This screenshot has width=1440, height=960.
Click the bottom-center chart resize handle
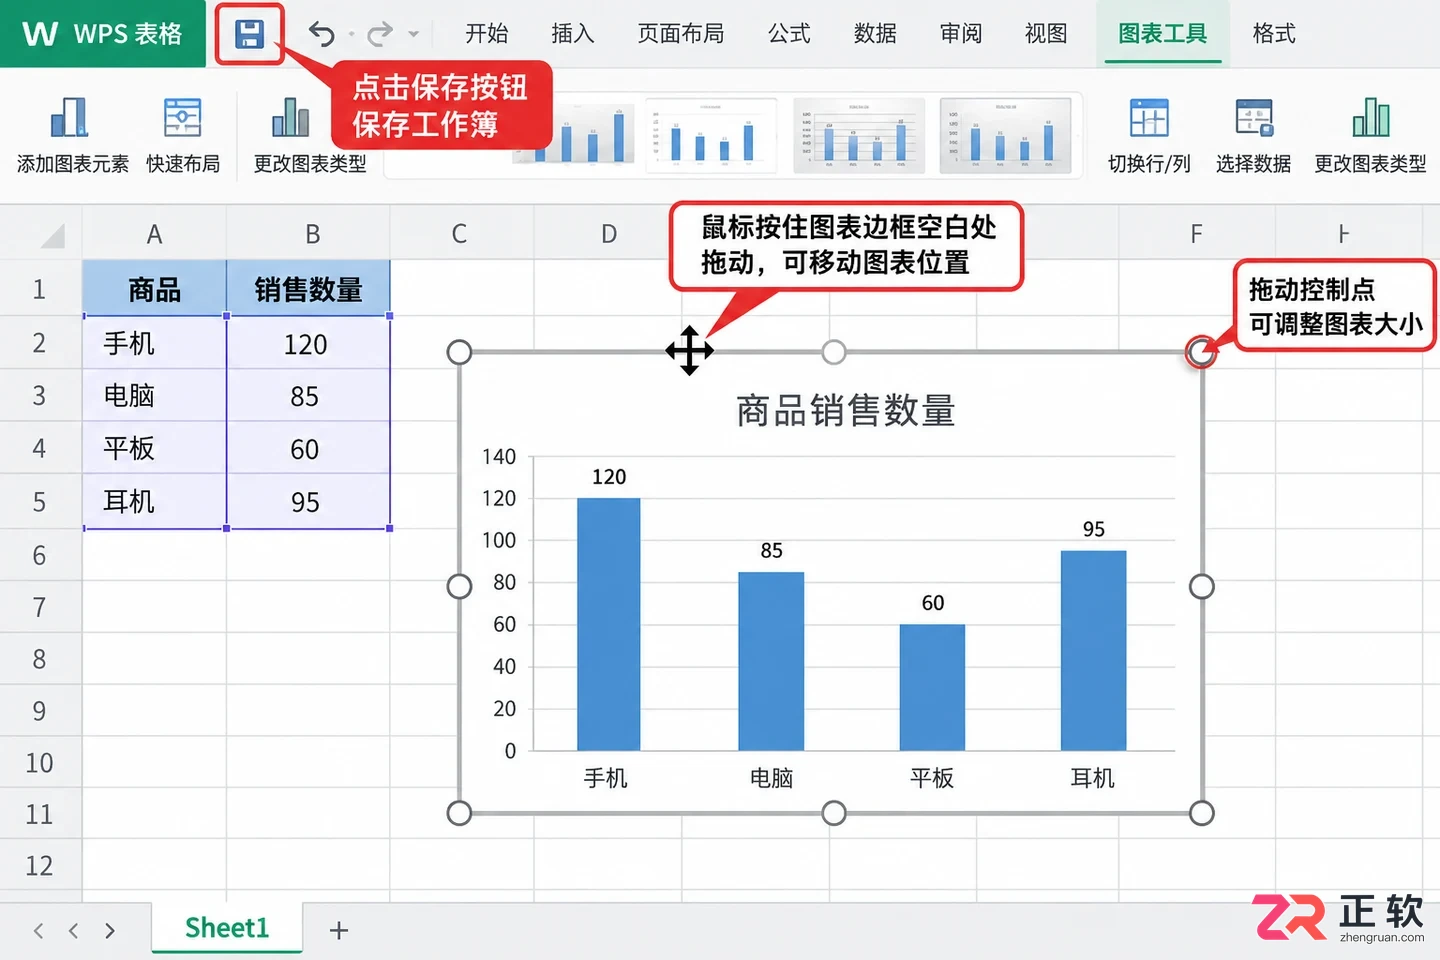[833, 813]
